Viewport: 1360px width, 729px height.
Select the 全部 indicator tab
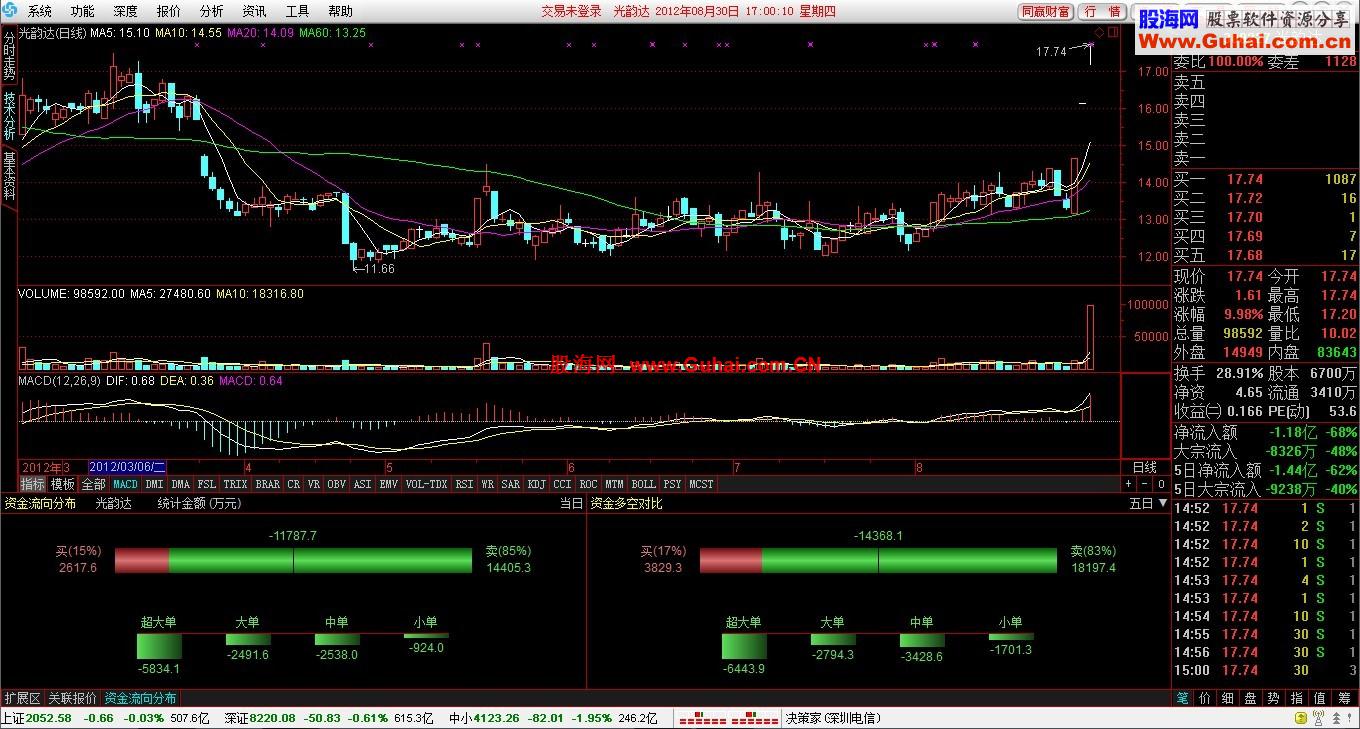point(93,484)
